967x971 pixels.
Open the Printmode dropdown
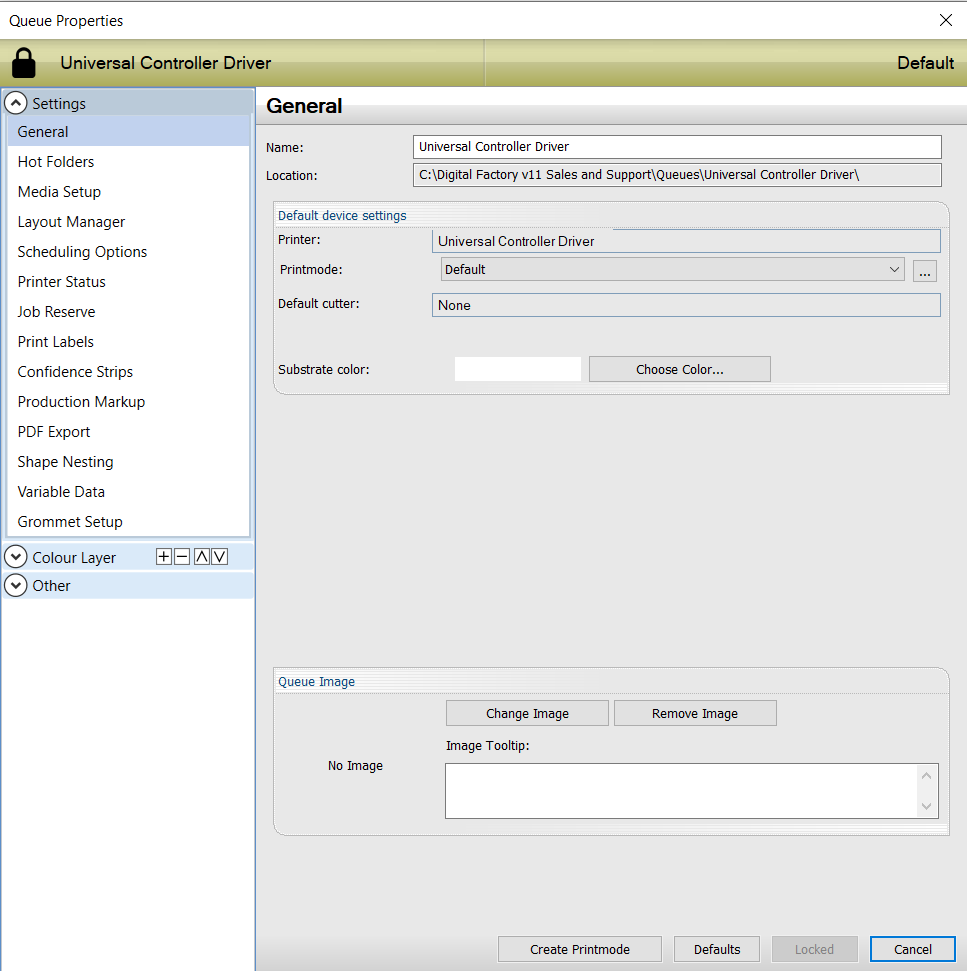(x=673, y=269)
